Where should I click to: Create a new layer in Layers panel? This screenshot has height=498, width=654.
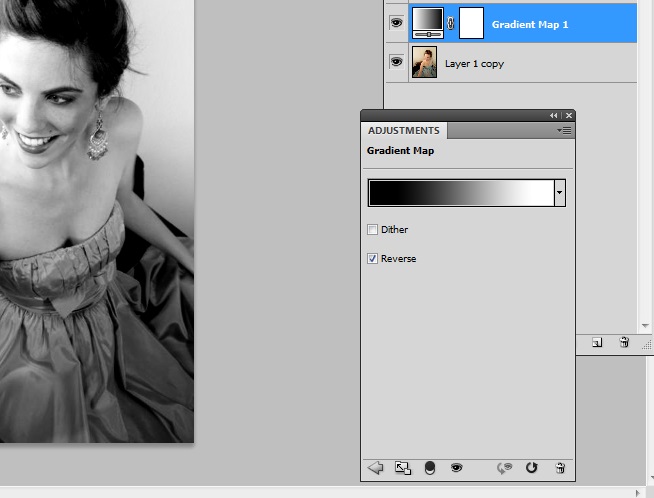tap(597, 342)
